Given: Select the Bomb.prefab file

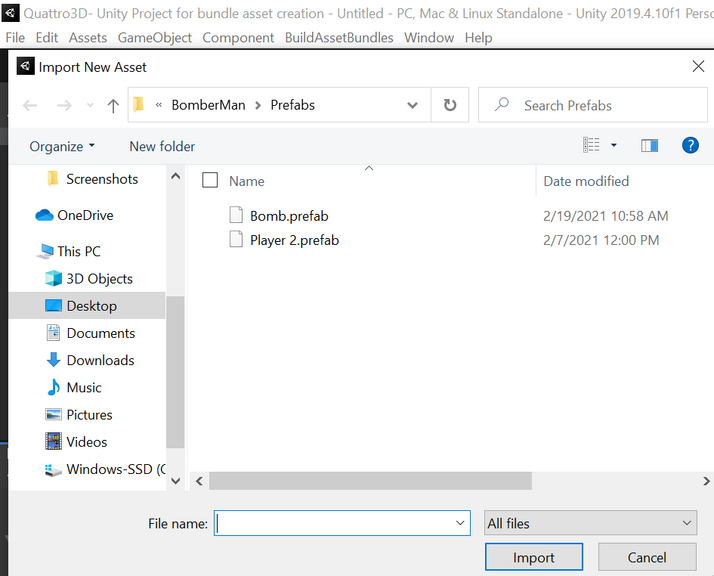Looking at the screenshot, I should point(288,215).
